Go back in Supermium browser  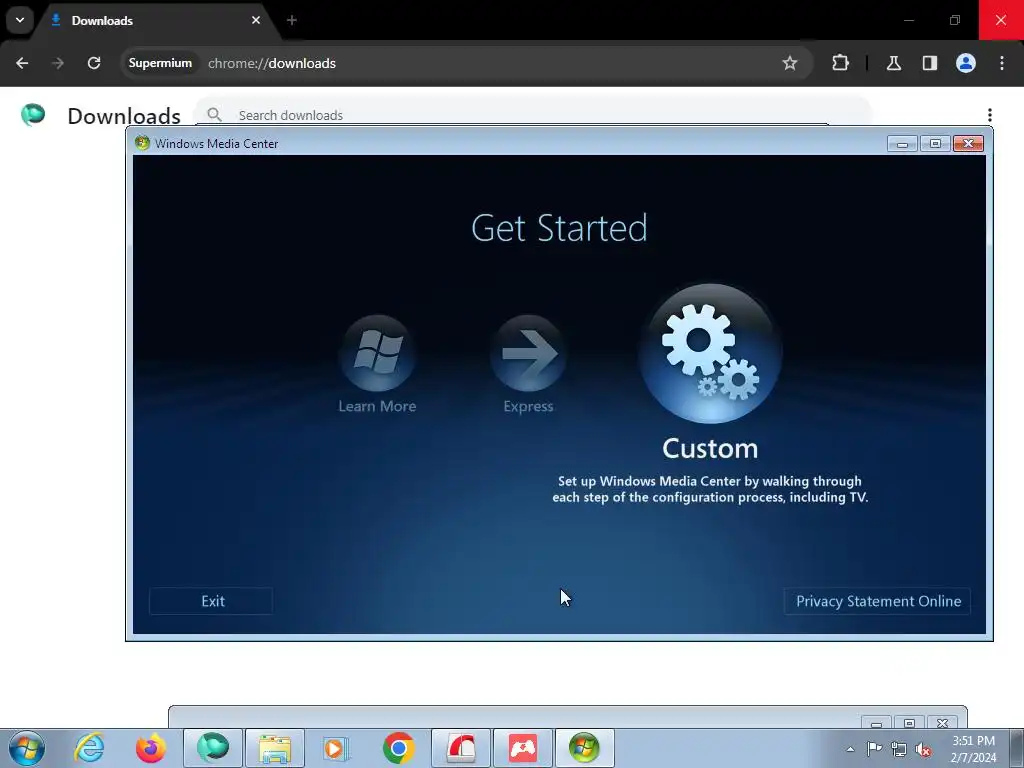point(22,63)
